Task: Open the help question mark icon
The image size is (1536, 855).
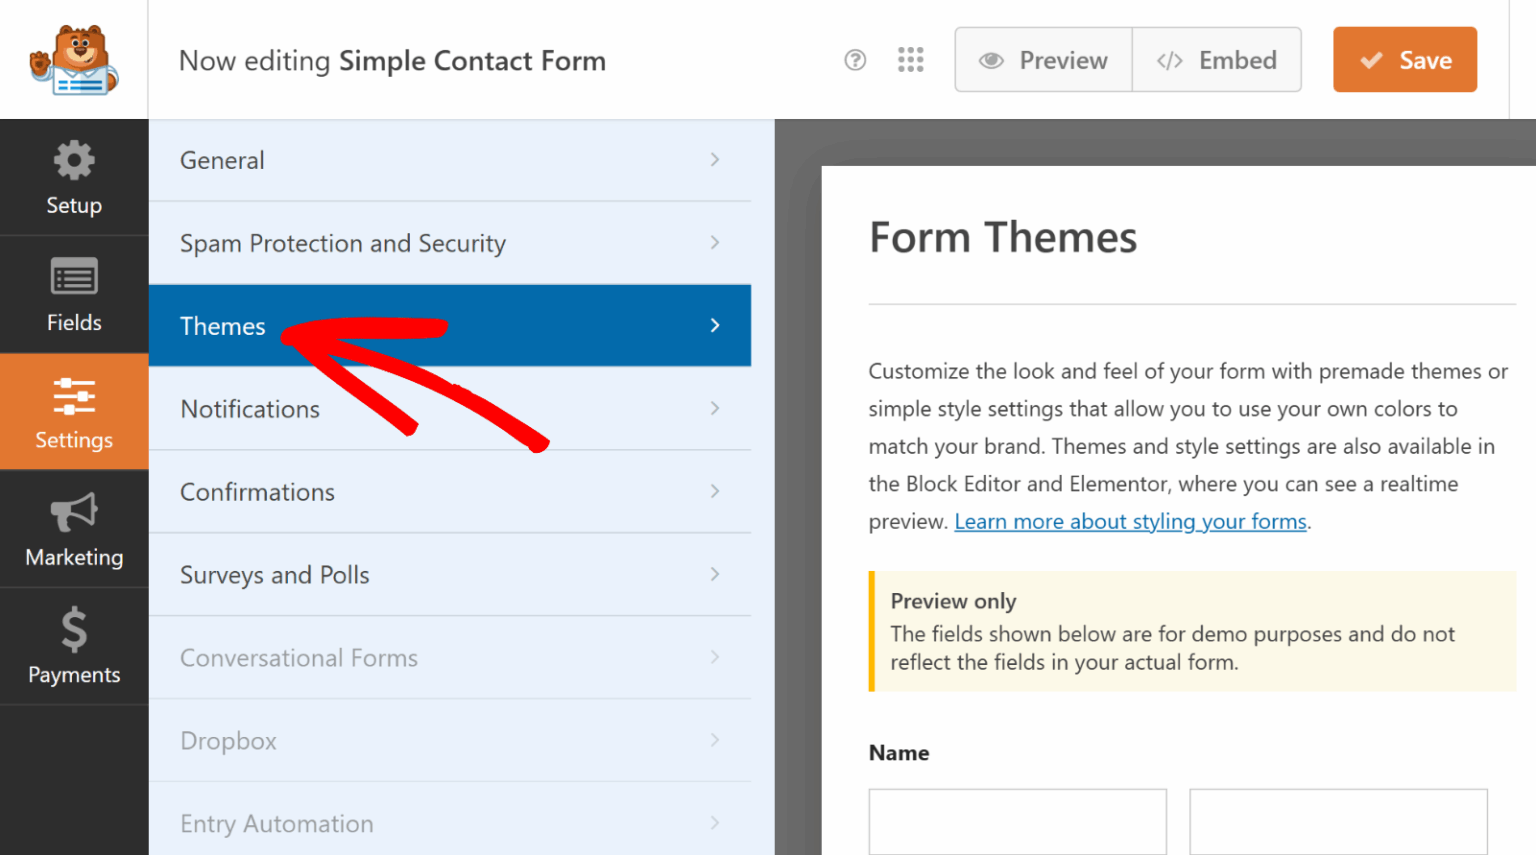Action: 855,60
